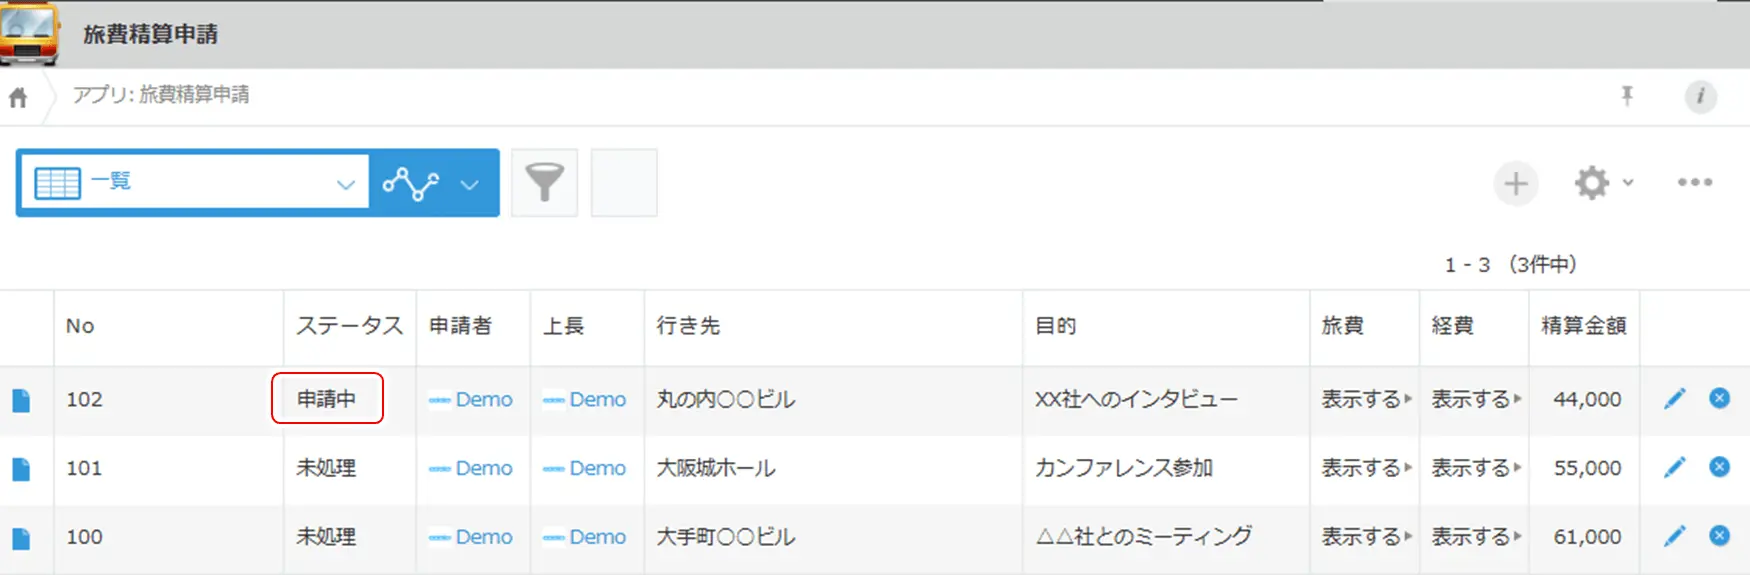Open the filter funnel icon

(544, 183)
